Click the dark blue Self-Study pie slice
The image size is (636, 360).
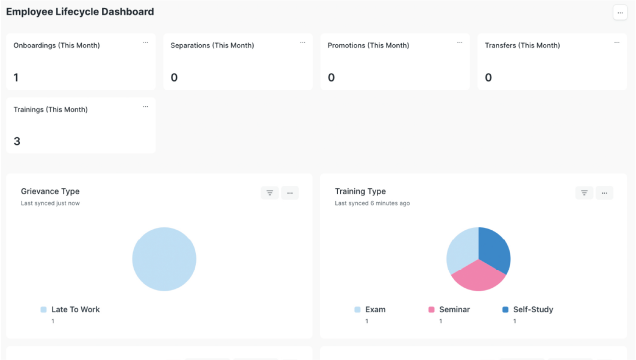point(495,249)
